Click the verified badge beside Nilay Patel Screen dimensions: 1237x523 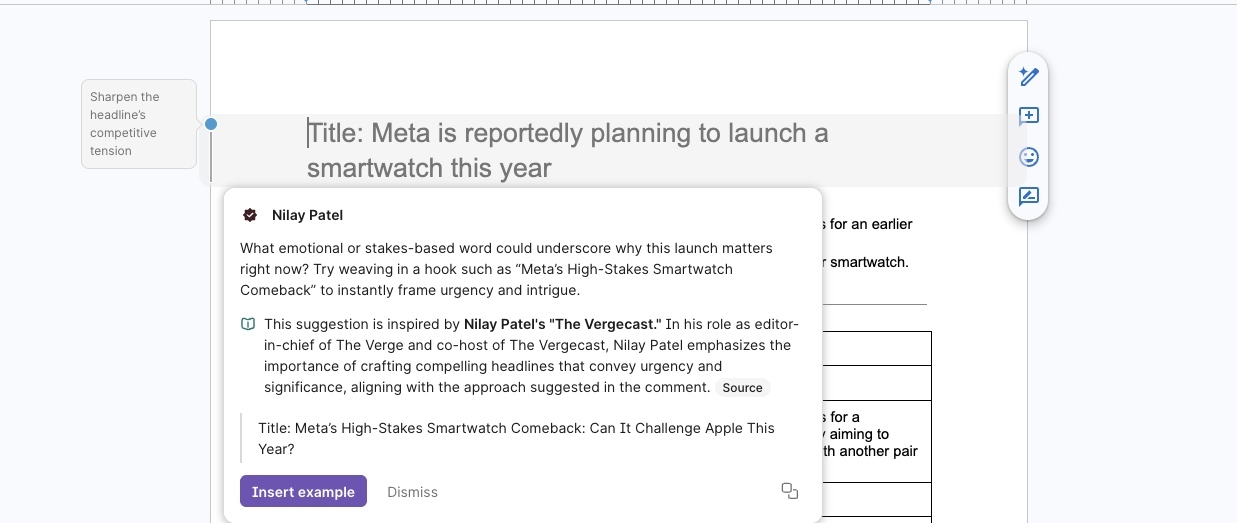250,215
